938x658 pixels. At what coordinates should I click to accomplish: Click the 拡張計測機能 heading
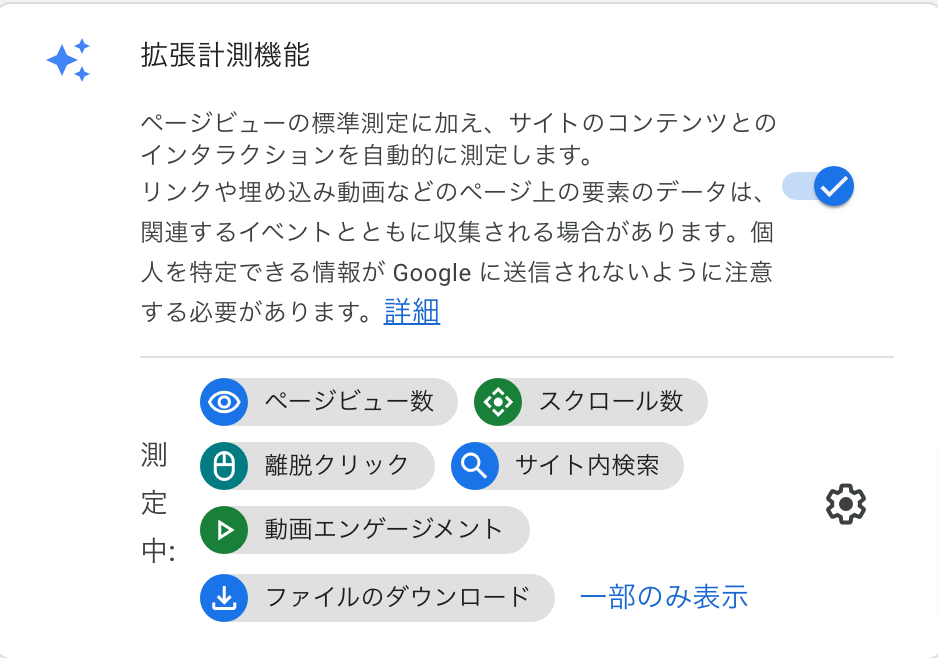[225, 55]
